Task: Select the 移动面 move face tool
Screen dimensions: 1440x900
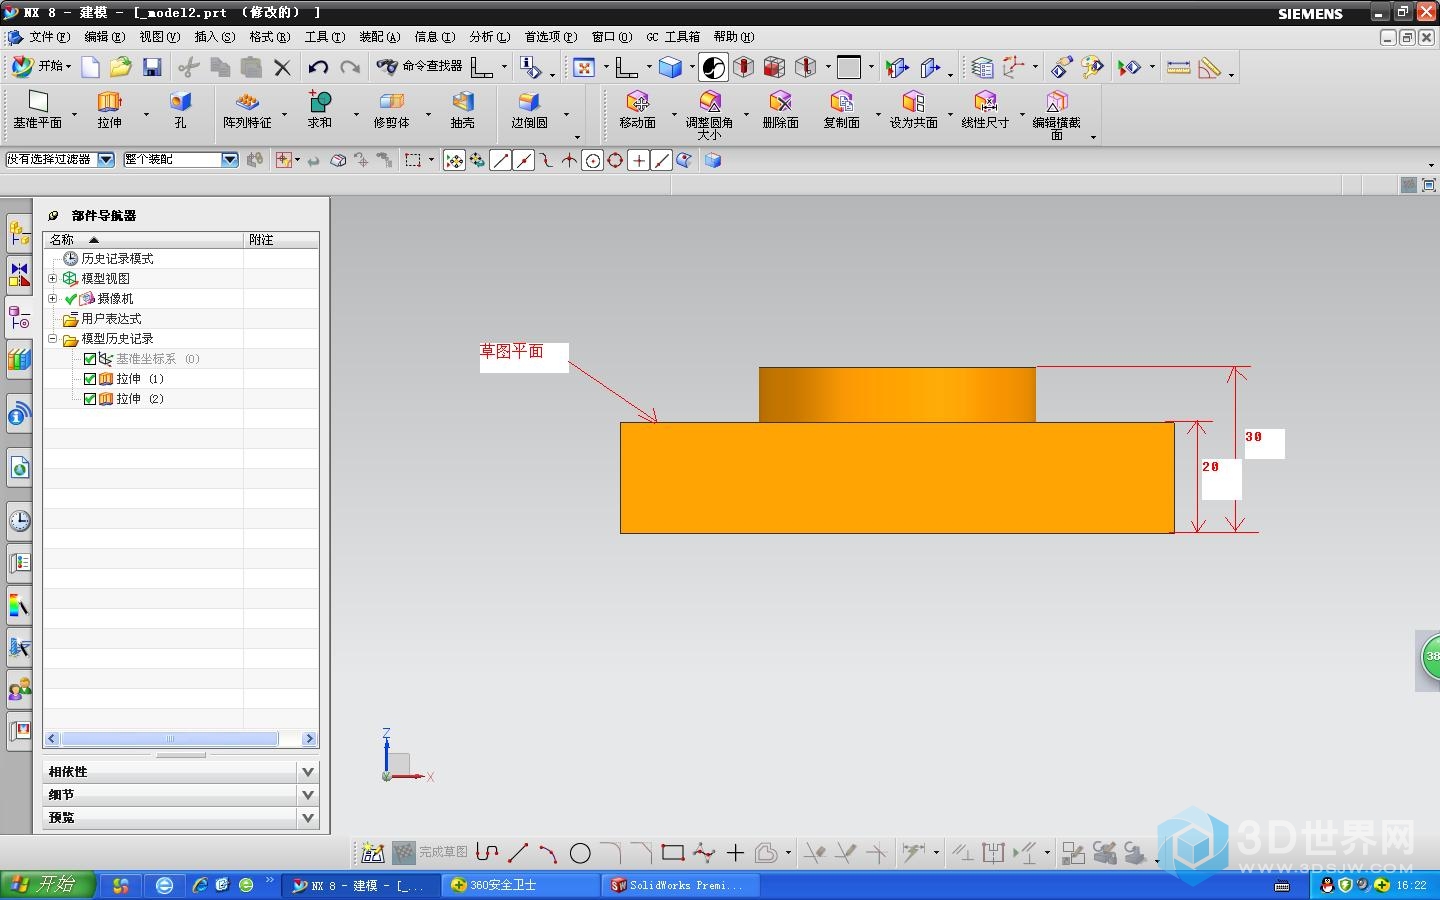Action: (637, 110)
